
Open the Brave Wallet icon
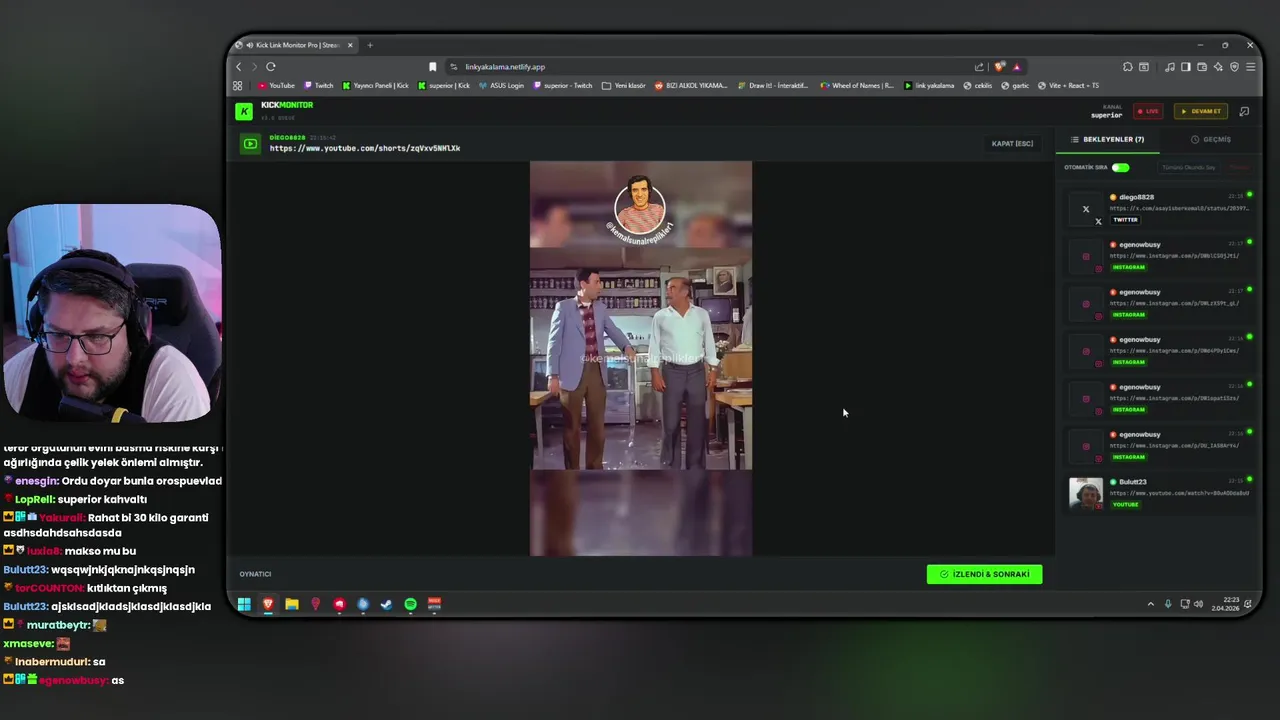tap(1202, 67)
